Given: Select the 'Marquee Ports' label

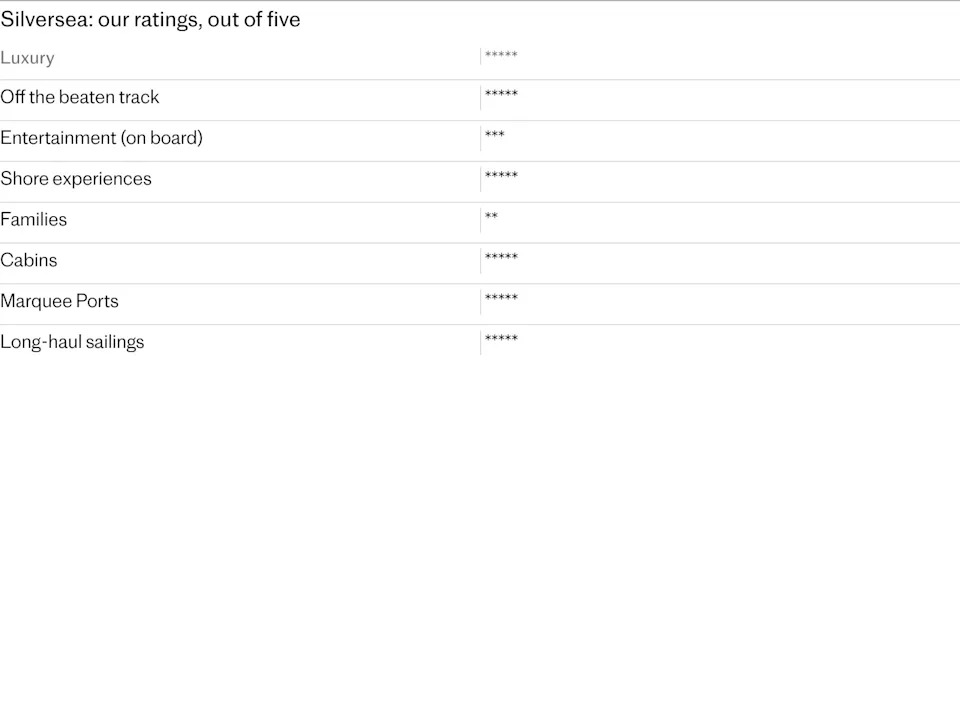Looking at the screenshot, I should [x=59, y=301].
